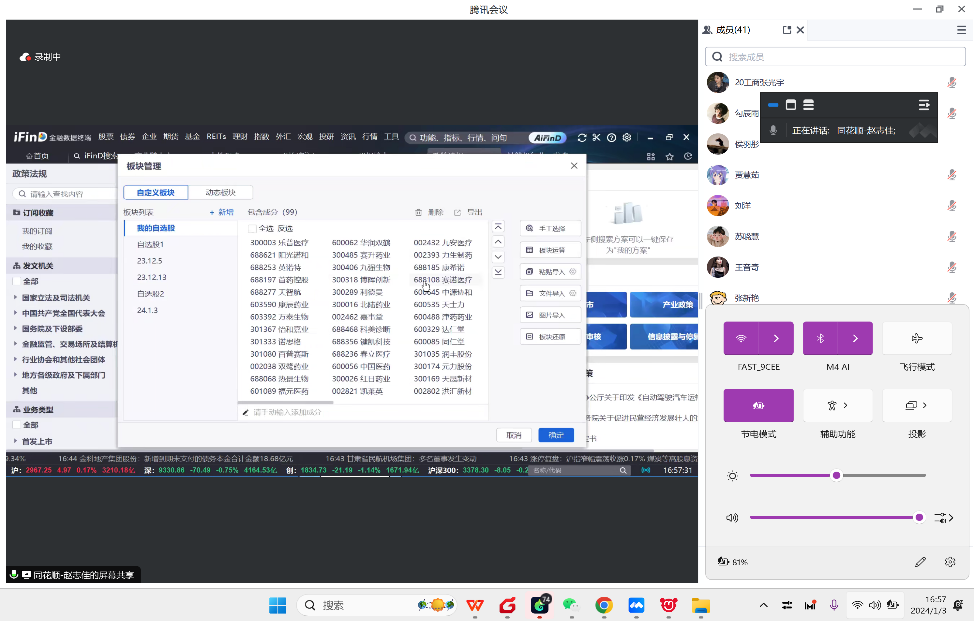974x621 pixels.
Task: Open the members panel hamburger menu
Action: pos(961,30)
